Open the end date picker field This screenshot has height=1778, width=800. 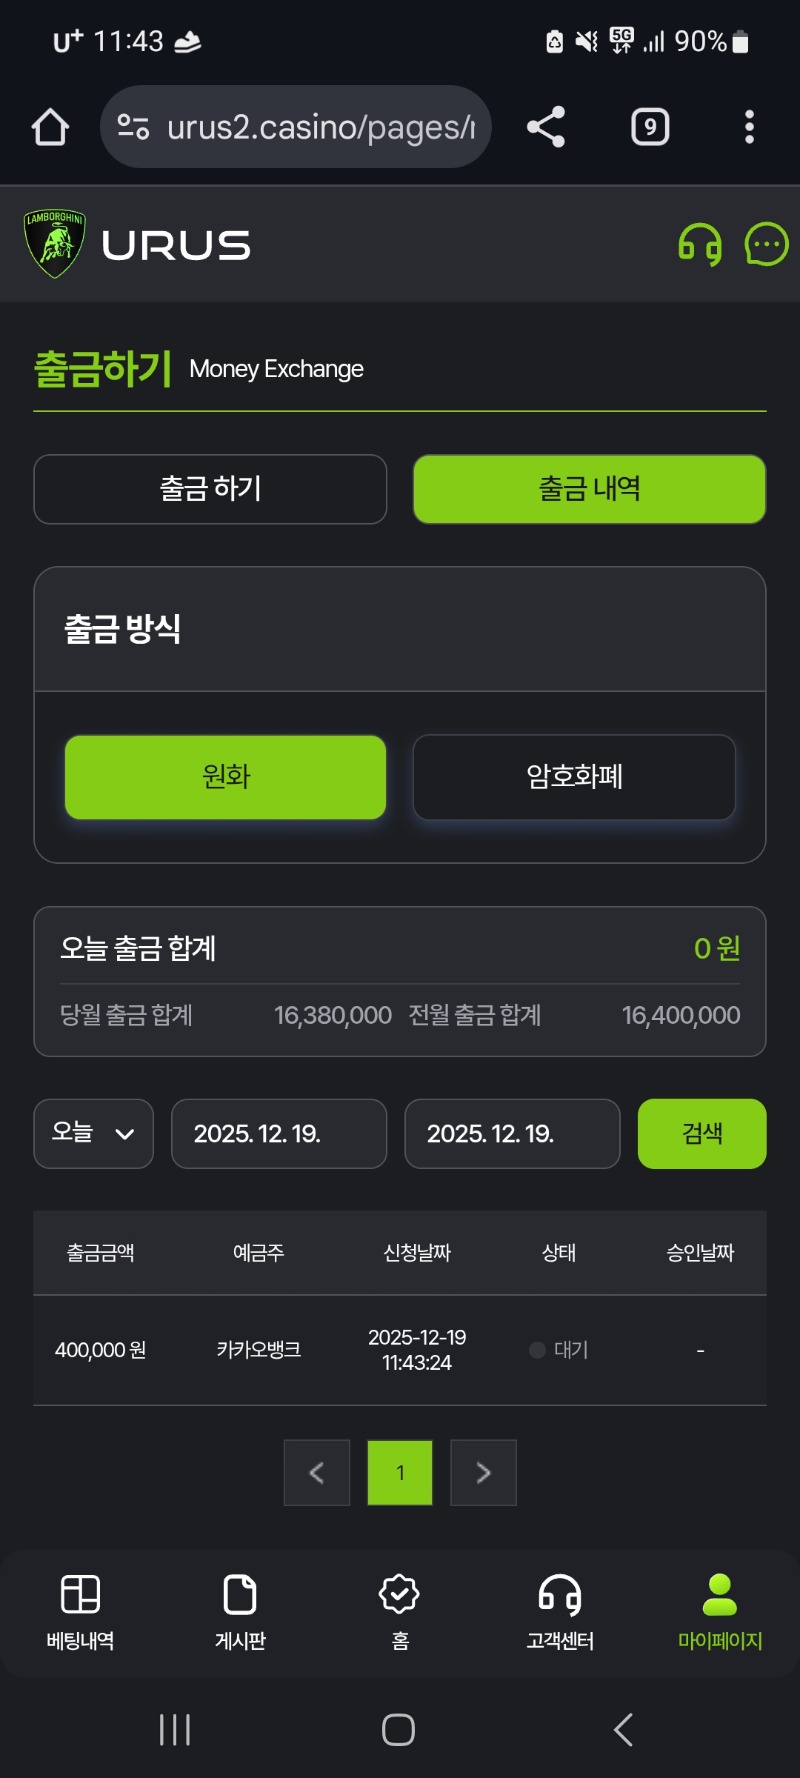[512, 1133]
